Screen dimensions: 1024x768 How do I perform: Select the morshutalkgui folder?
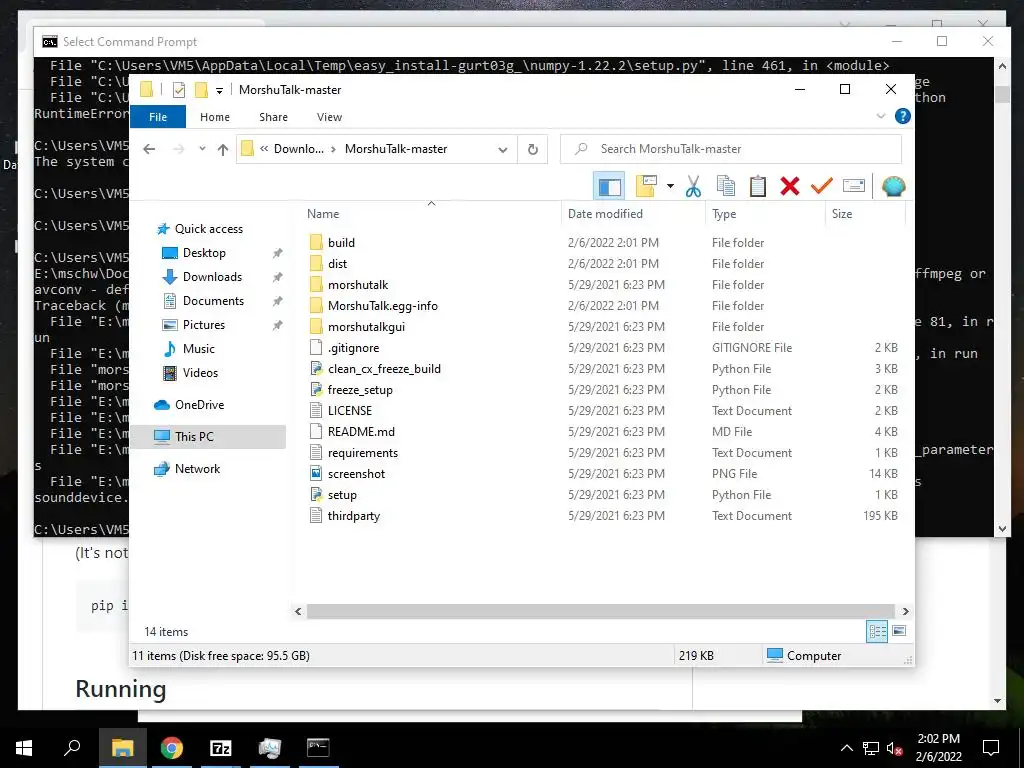[366, 327]
